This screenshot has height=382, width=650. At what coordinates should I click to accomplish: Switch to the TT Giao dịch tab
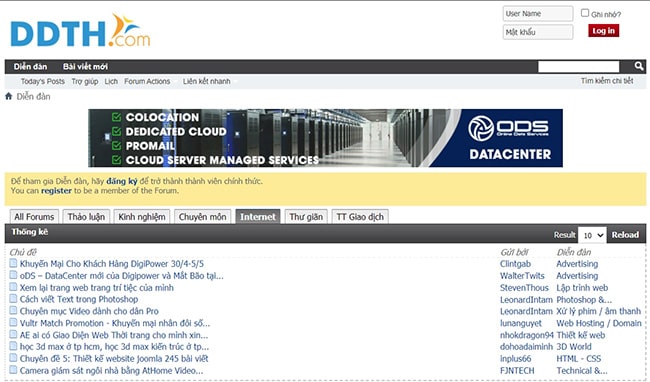click(x=360, y=217)
